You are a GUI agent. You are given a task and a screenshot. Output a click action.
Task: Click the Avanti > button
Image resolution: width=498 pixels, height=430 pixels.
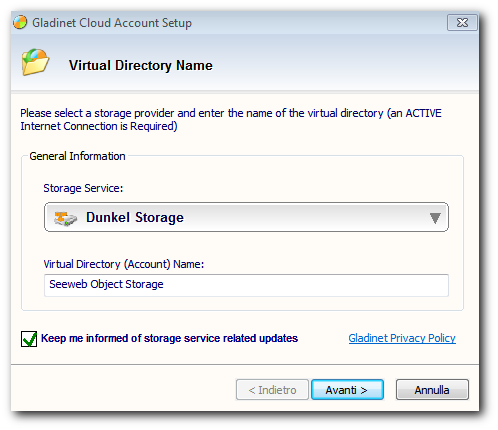pyautogui.click(x=347, y=389)
